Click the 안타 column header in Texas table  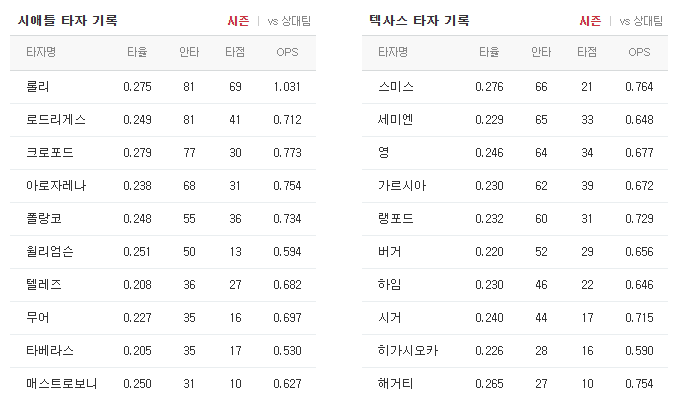[x=541, y=51]
